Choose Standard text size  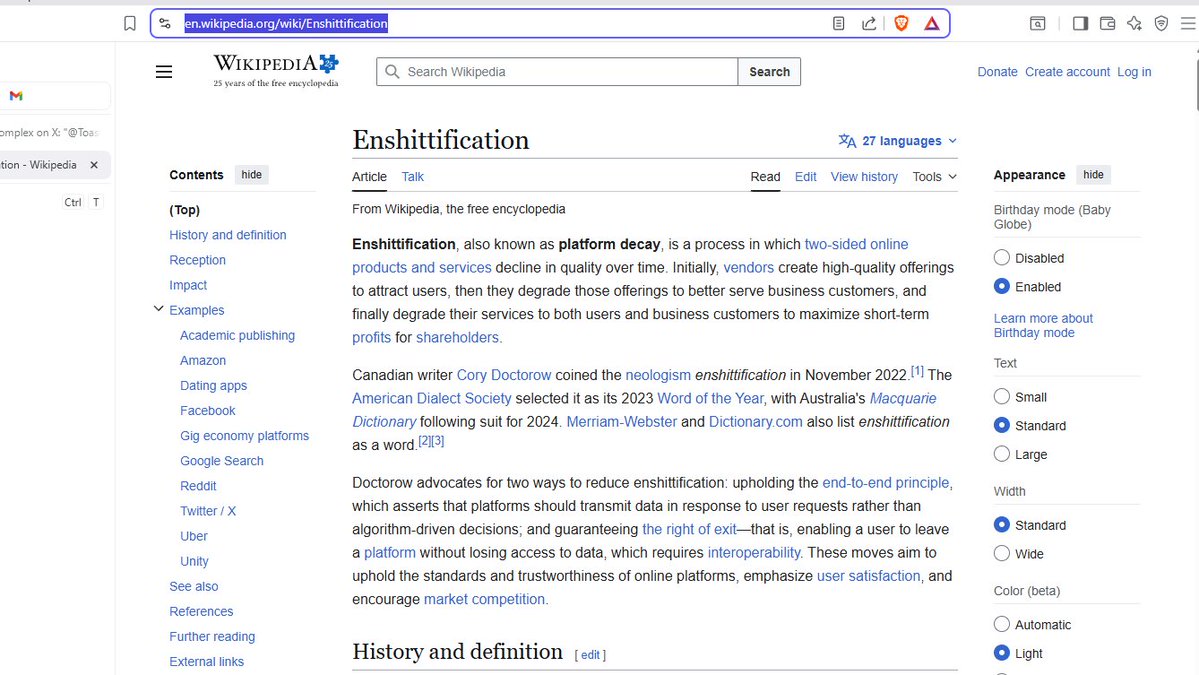pos(1002,426)
